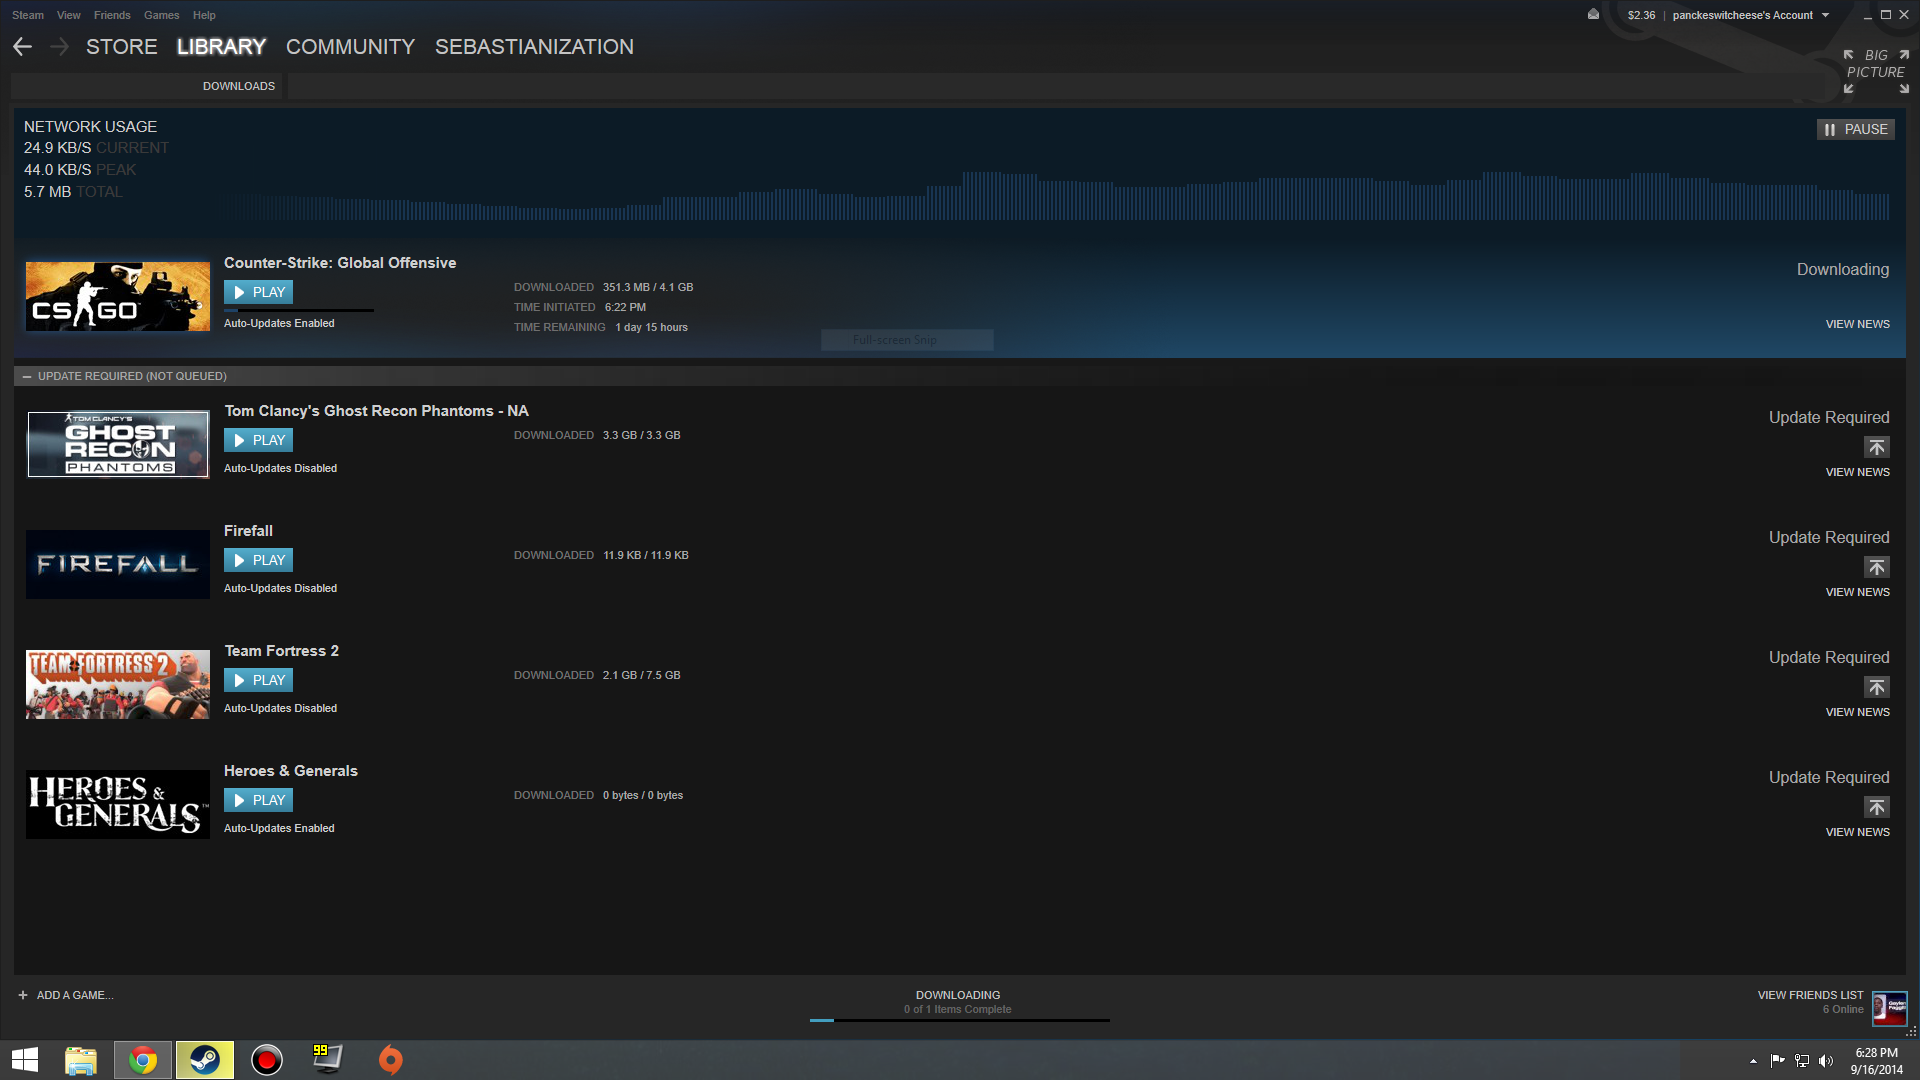1920x1080 pixels.
Task: Open the SEBASTIANIZATION profile section
Action: tap(534, 47)
